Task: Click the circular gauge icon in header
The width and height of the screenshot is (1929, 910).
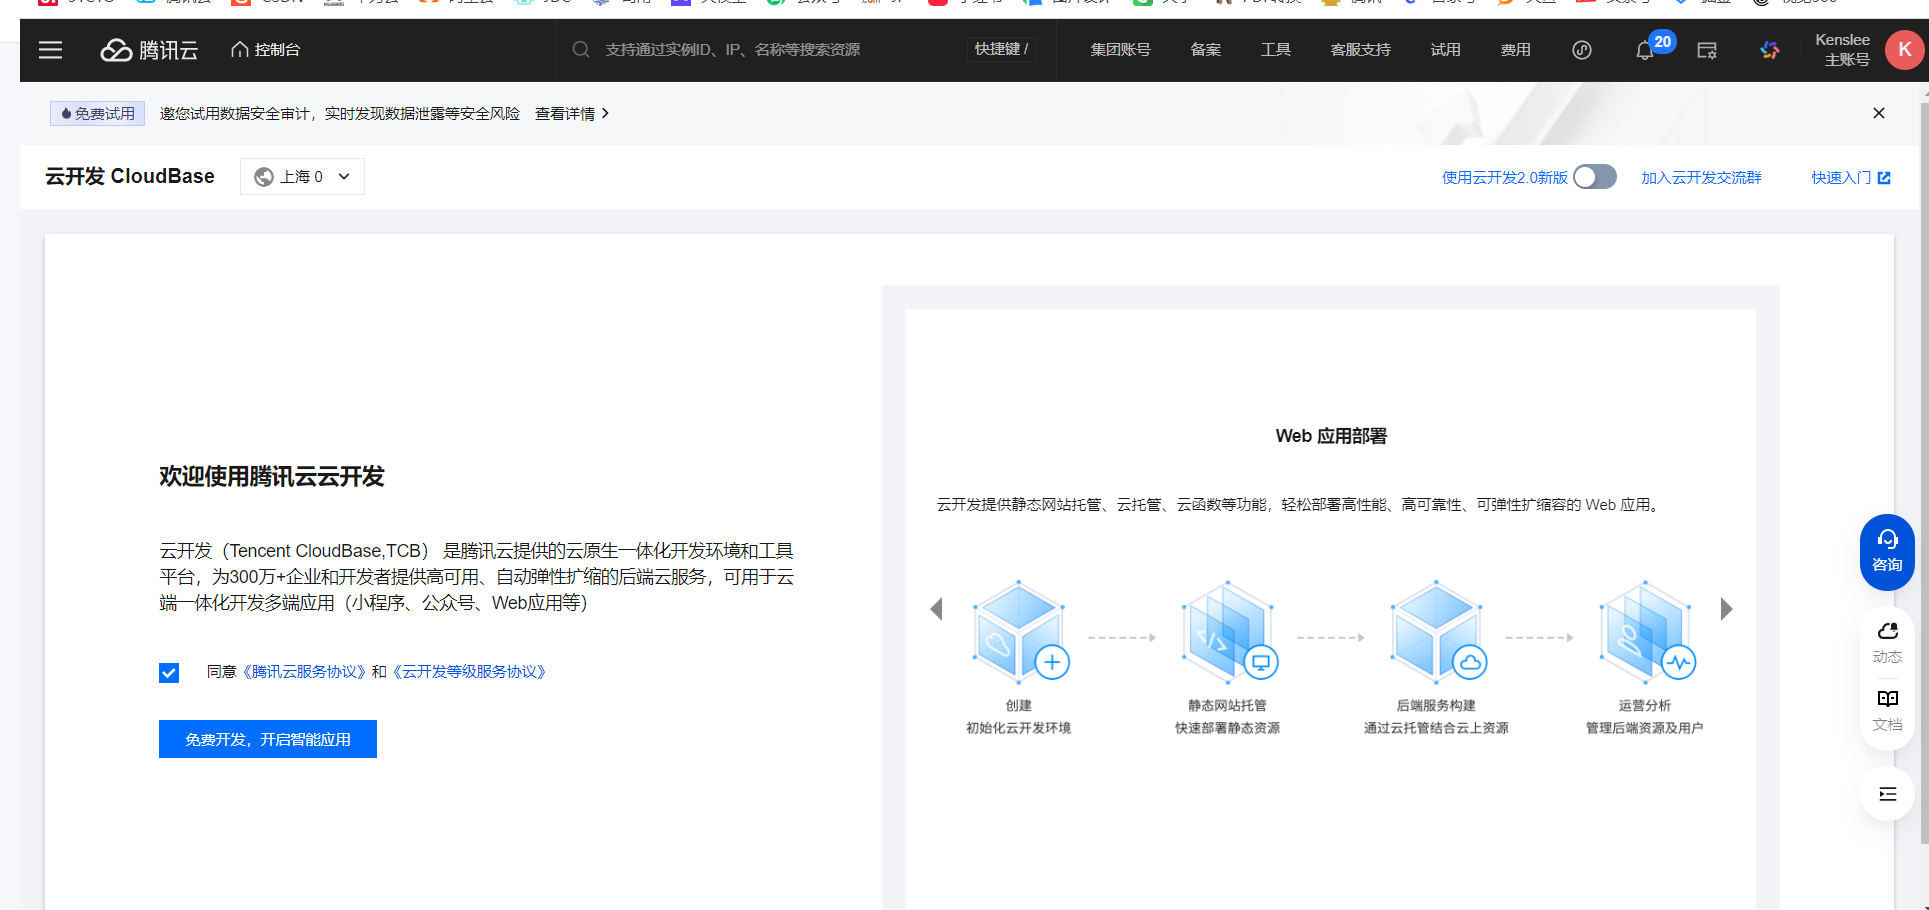Action: coord(1582,50)
